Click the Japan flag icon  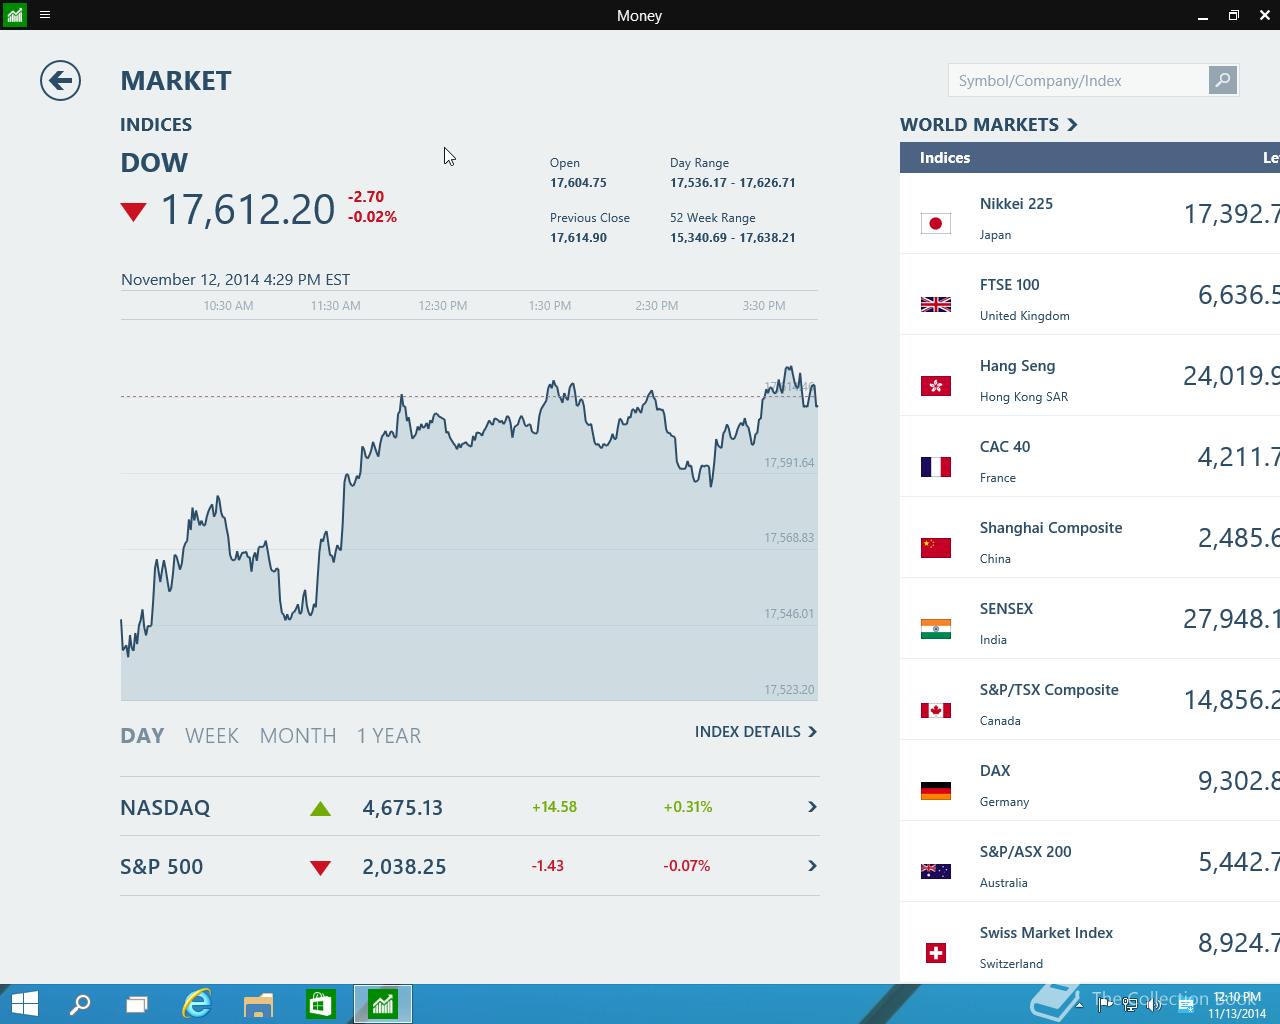(935, 223)
